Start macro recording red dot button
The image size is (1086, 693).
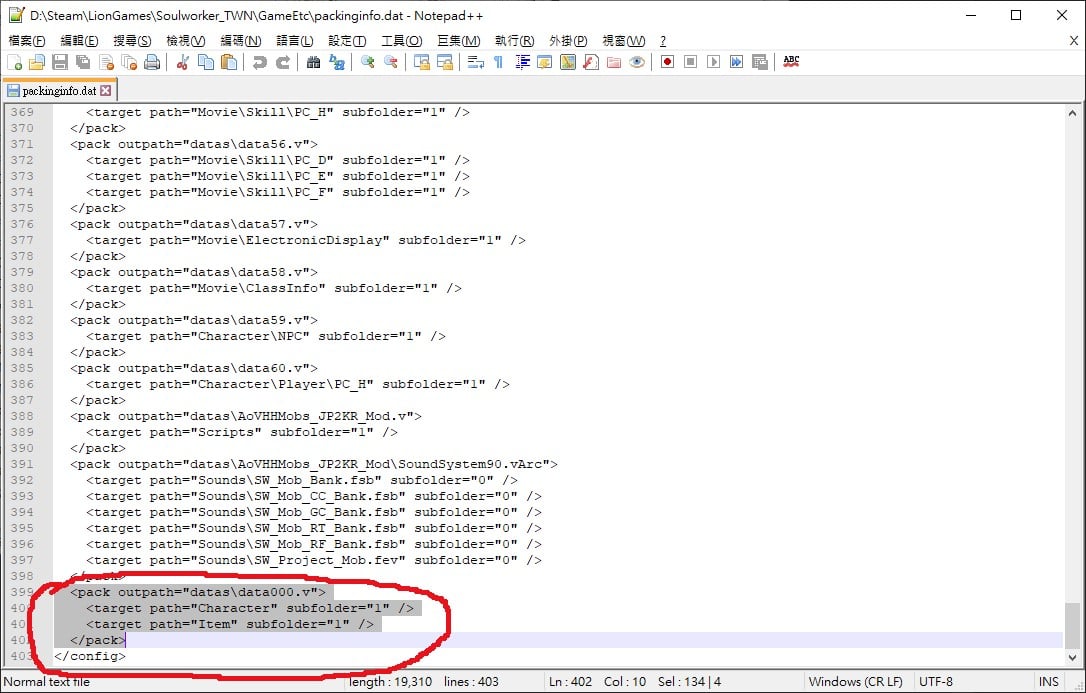(668, 62)
